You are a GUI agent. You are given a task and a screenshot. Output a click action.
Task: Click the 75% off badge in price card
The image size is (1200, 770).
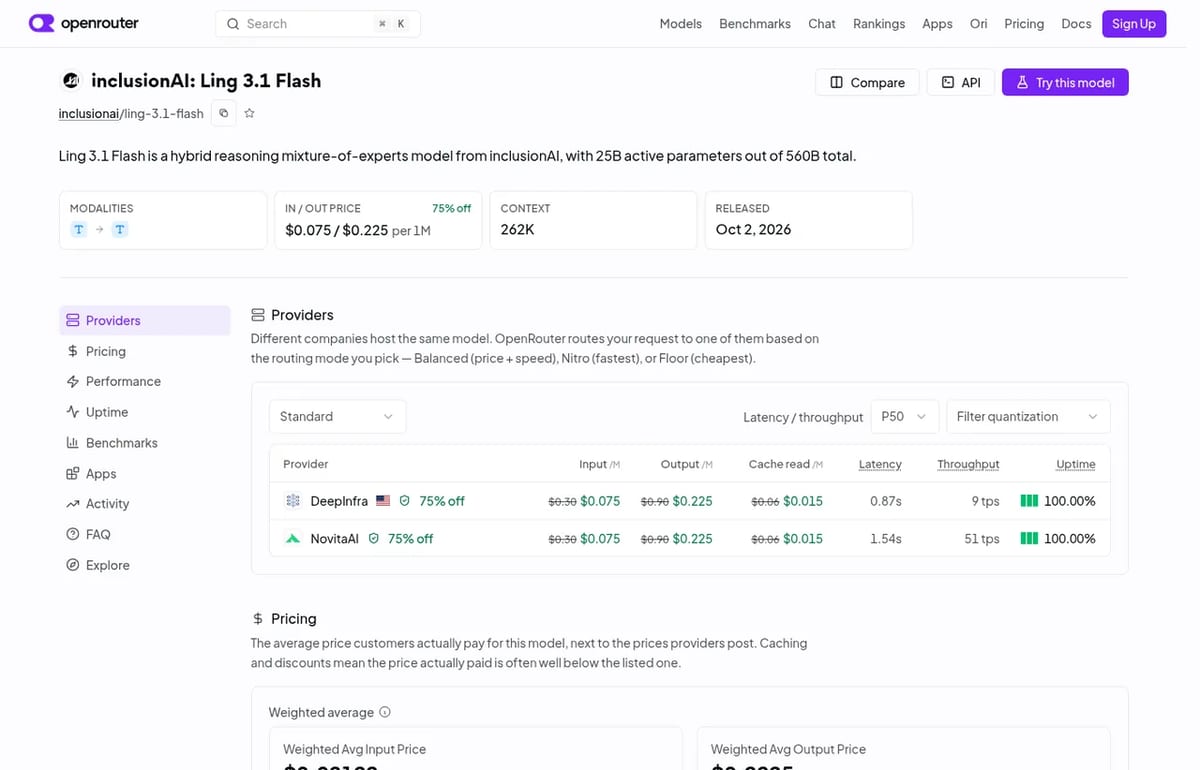point(451,208)
